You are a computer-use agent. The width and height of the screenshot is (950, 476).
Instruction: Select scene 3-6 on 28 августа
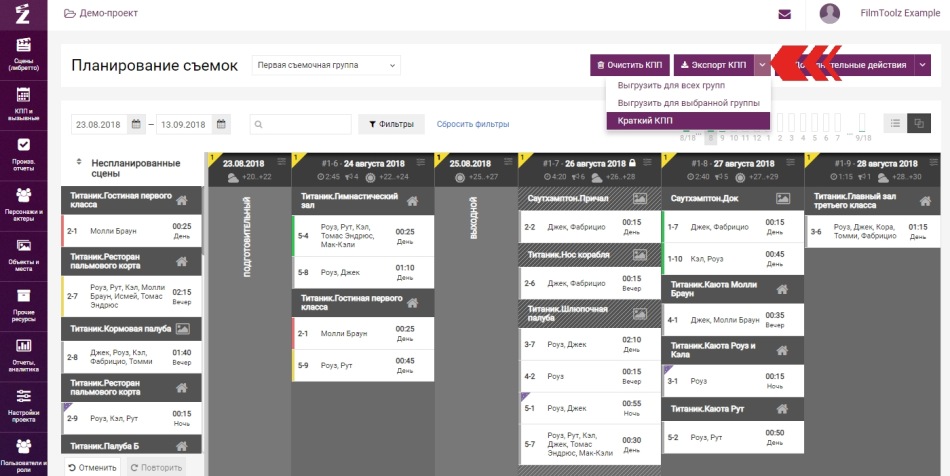point(873,231)
